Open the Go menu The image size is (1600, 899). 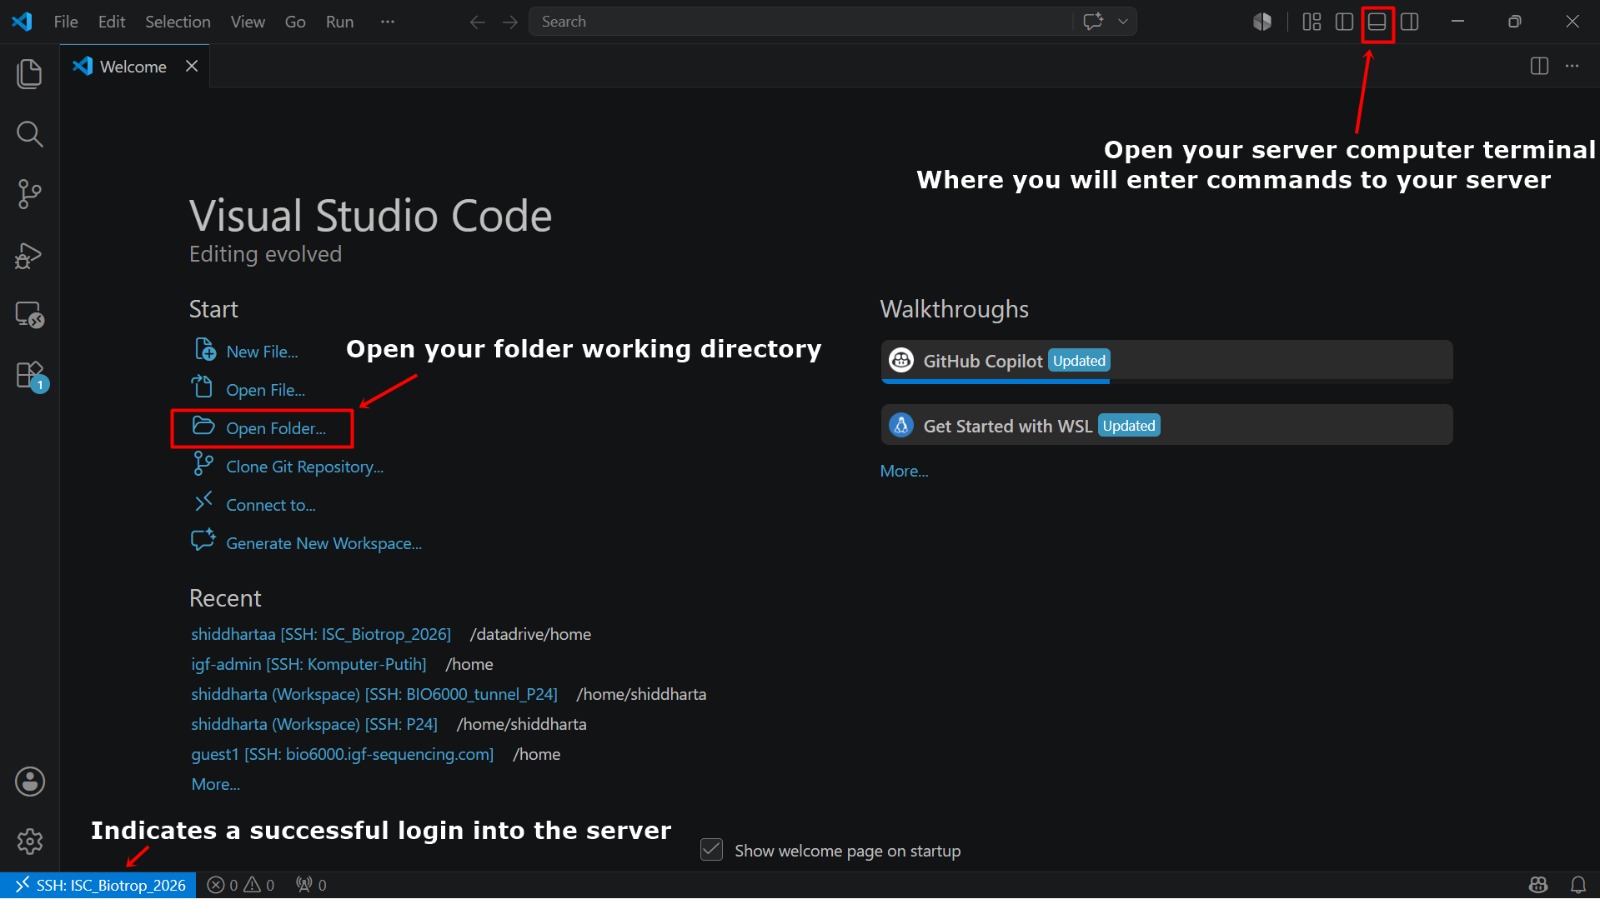295,21
